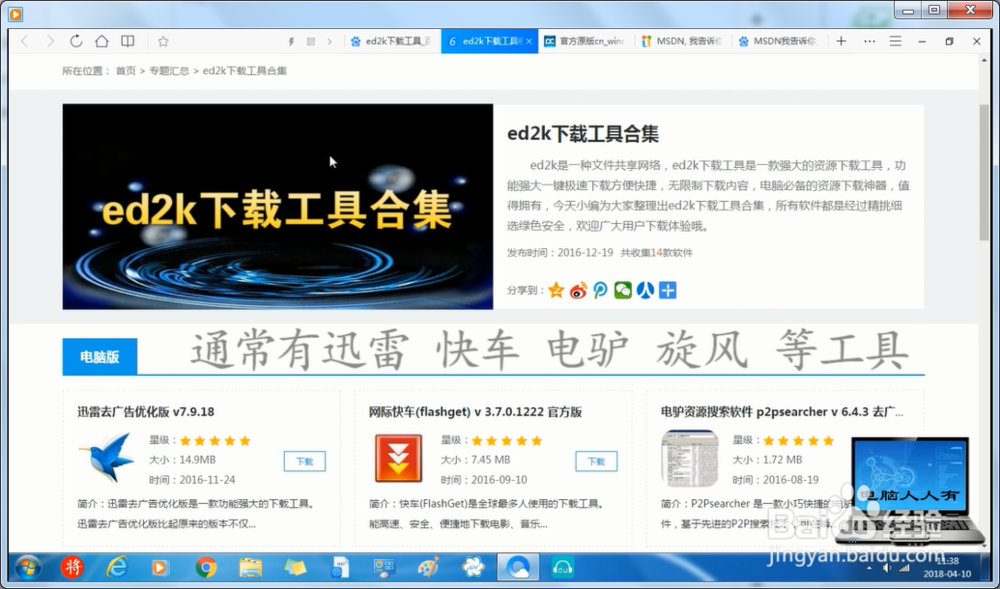Open the grid apps icon in toolbar
1000x589 pixels.
coord(311,41)
